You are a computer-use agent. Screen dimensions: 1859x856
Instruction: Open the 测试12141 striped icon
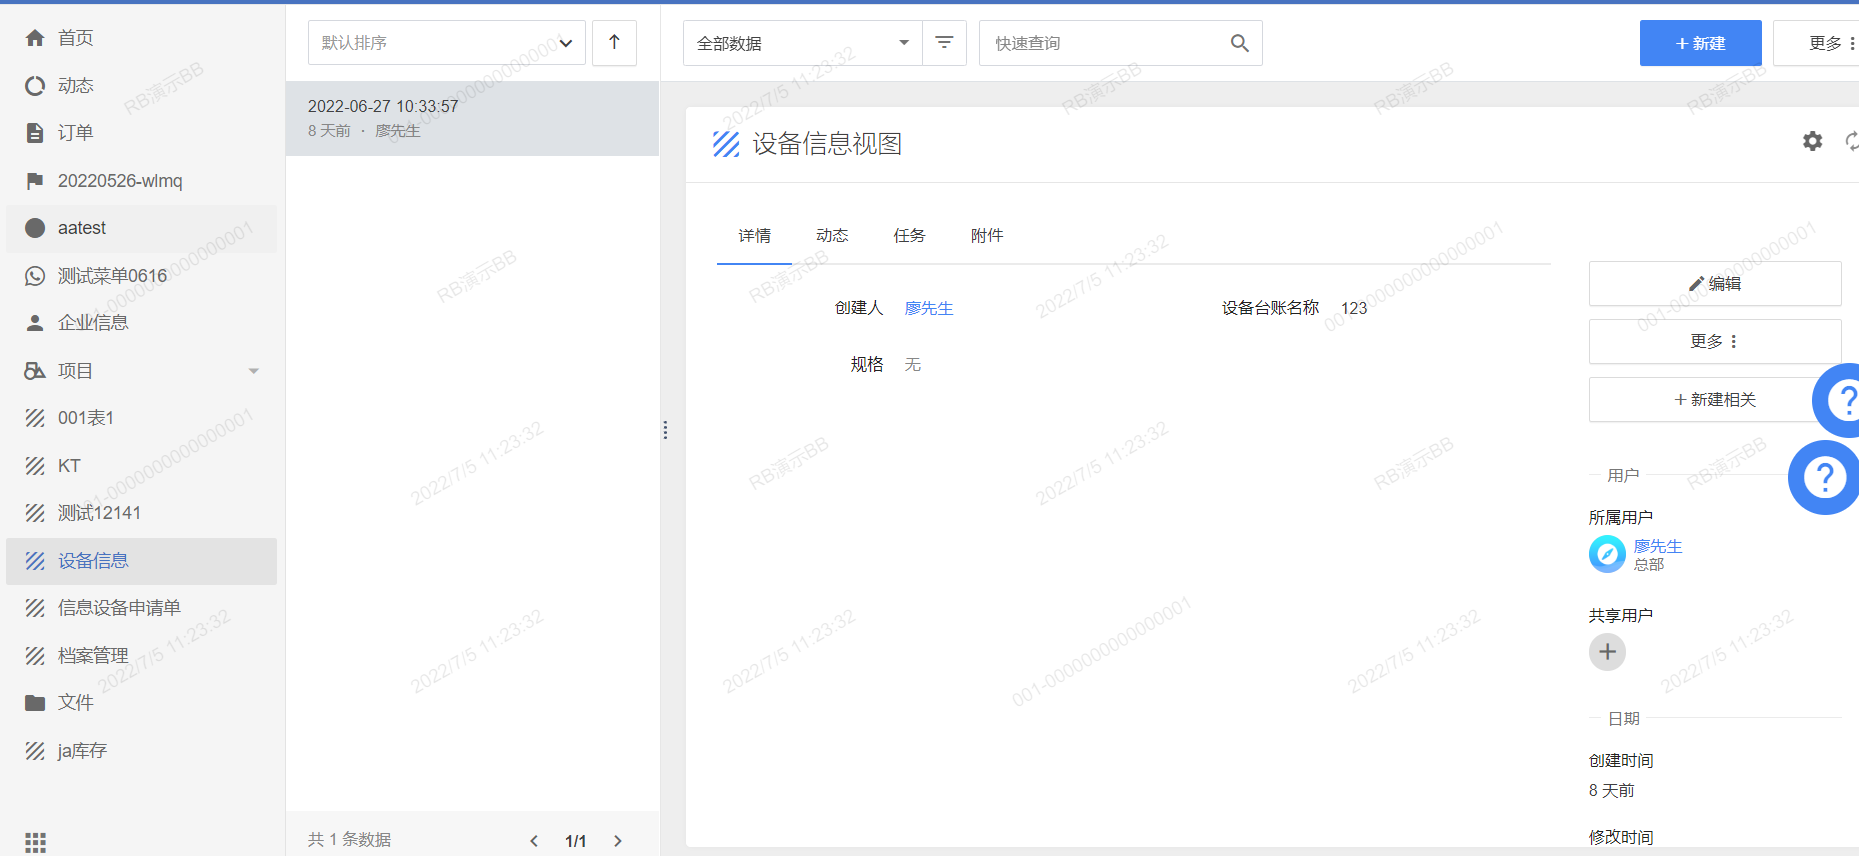coord(35,513)
